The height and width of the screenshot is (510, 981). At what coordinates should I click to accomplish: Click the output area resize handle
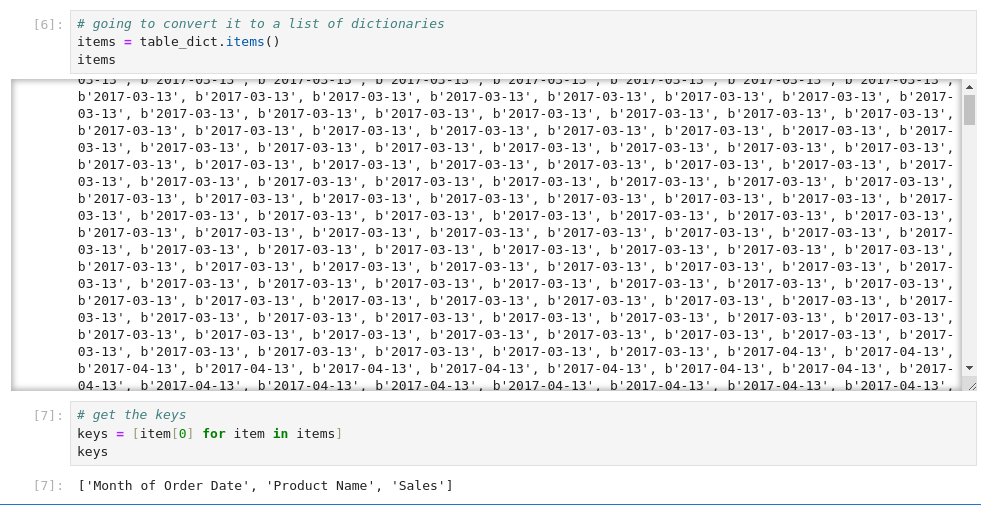click(969, 383)
